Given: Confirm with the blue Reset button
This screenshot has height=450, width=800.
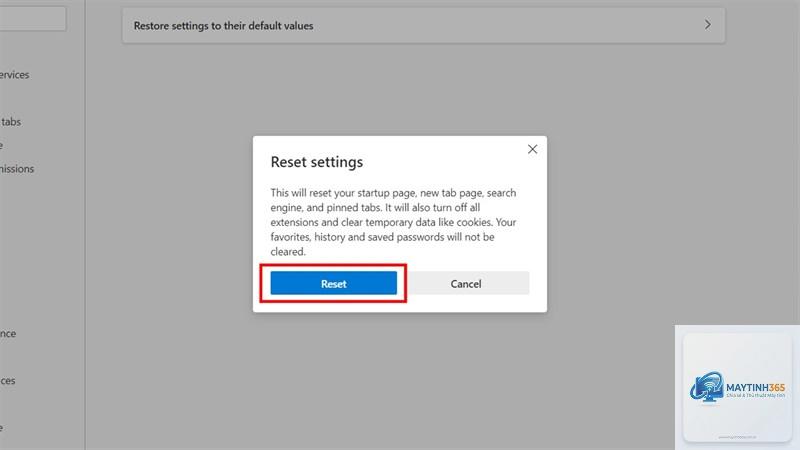Looking at the screenshot, I should [334, 283].
